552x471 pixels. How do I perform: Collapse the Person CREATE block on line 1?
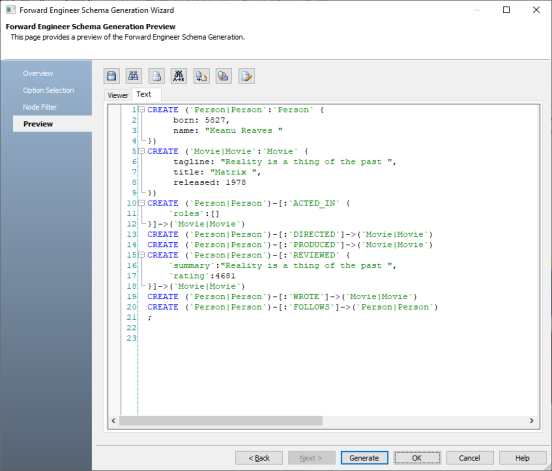click(142, 110)
